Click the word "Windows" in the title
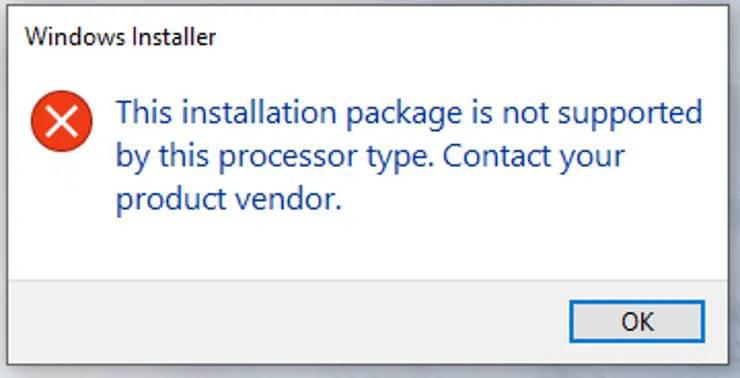 [x=76, y=37]
